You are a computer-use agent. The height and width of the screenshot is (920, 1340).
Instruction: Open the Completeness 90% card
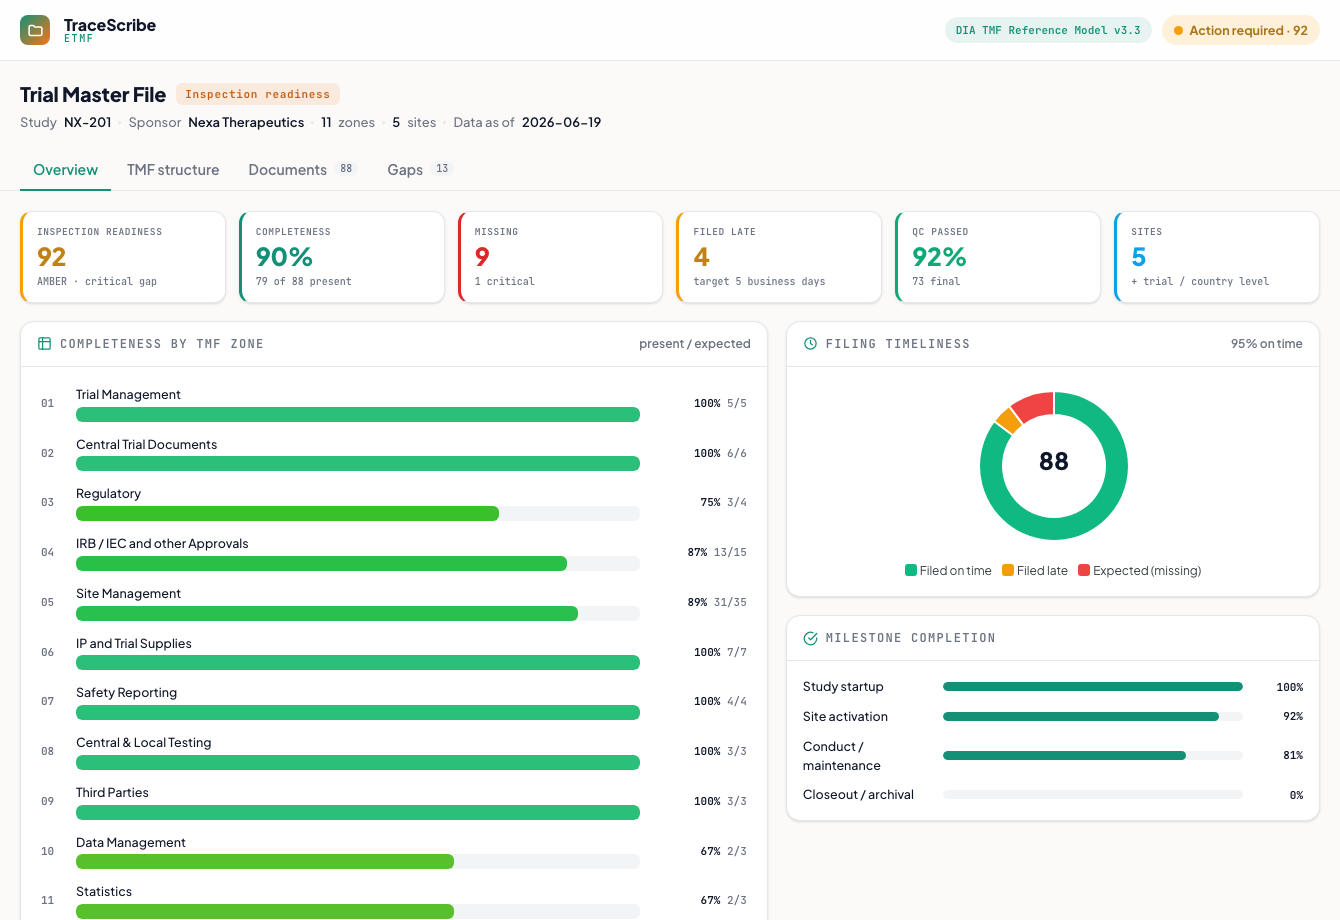[342, 257]
